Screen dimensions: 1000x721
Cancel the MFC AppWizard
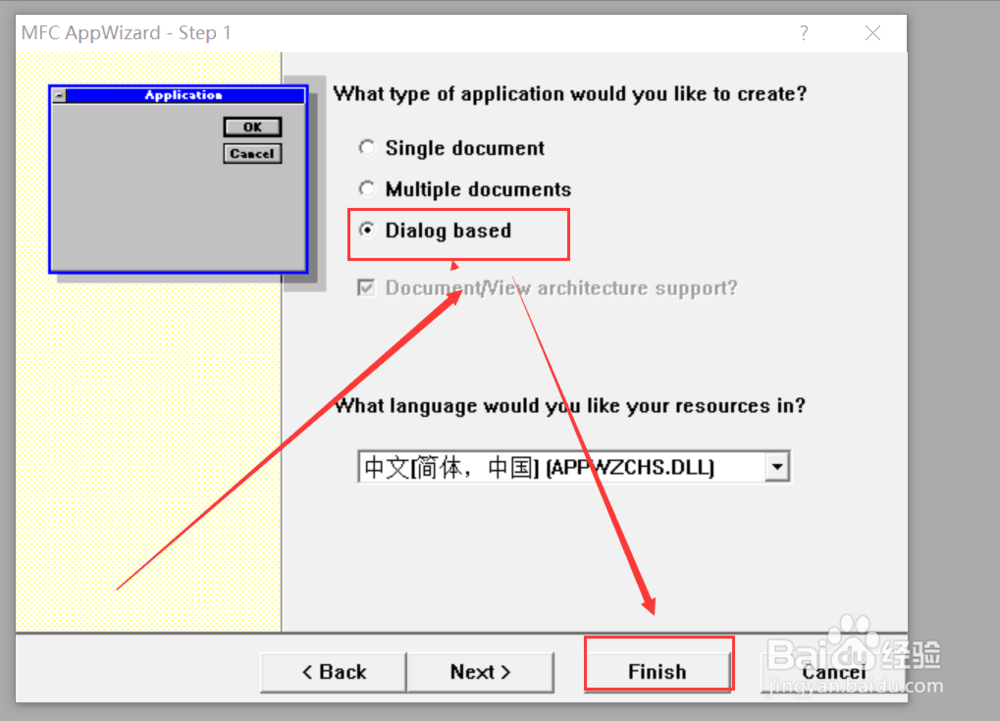pos(833,671)
